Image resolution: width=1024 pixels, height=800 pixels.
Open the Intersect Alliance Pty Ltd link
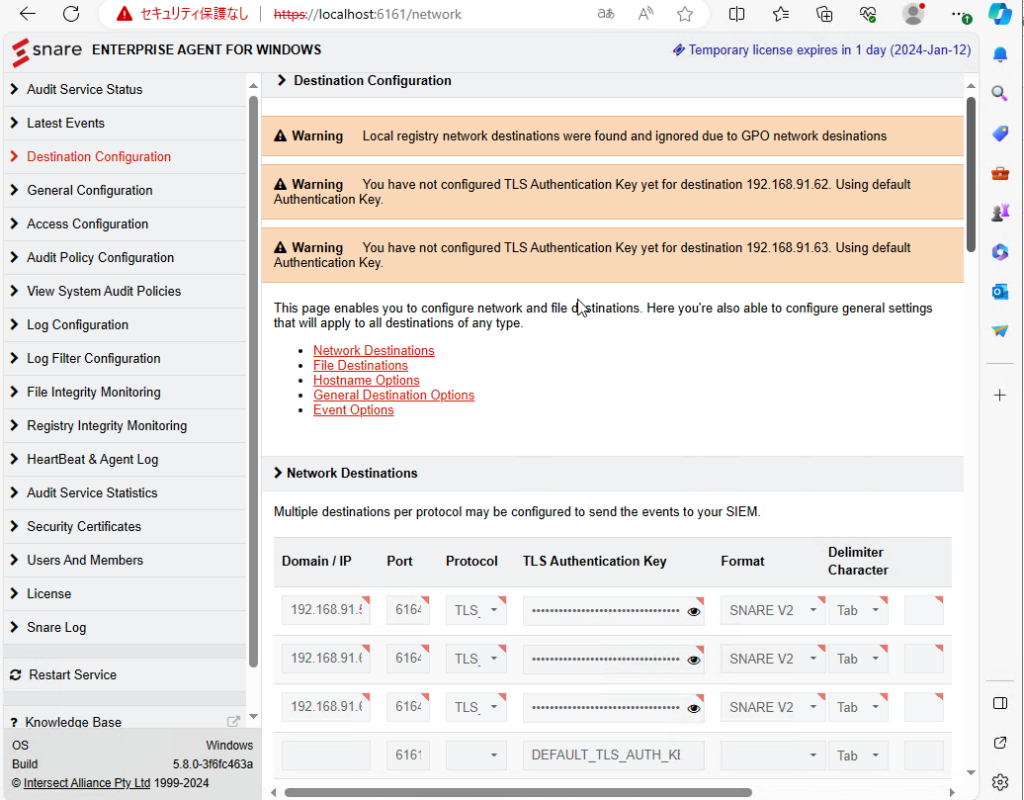[87, 782]
